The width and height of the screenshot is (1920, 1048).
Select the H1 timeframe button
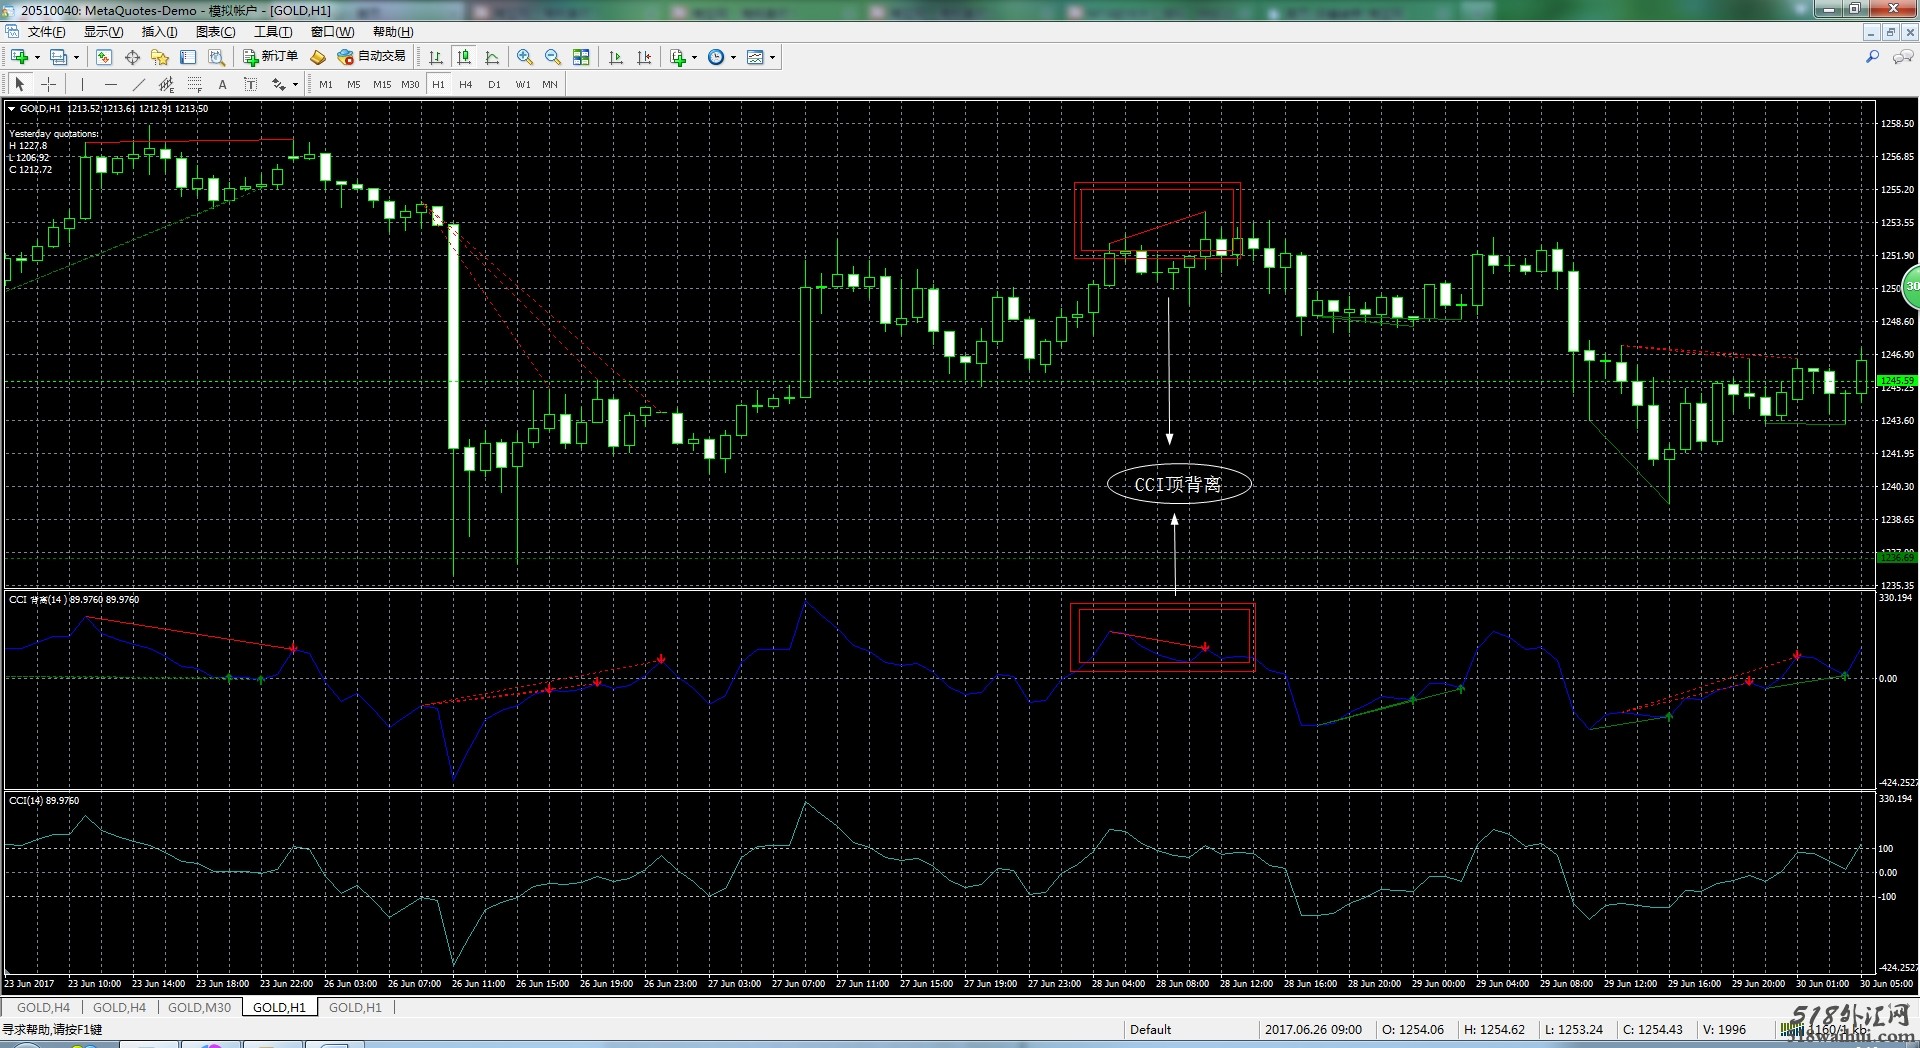(438, 85)
